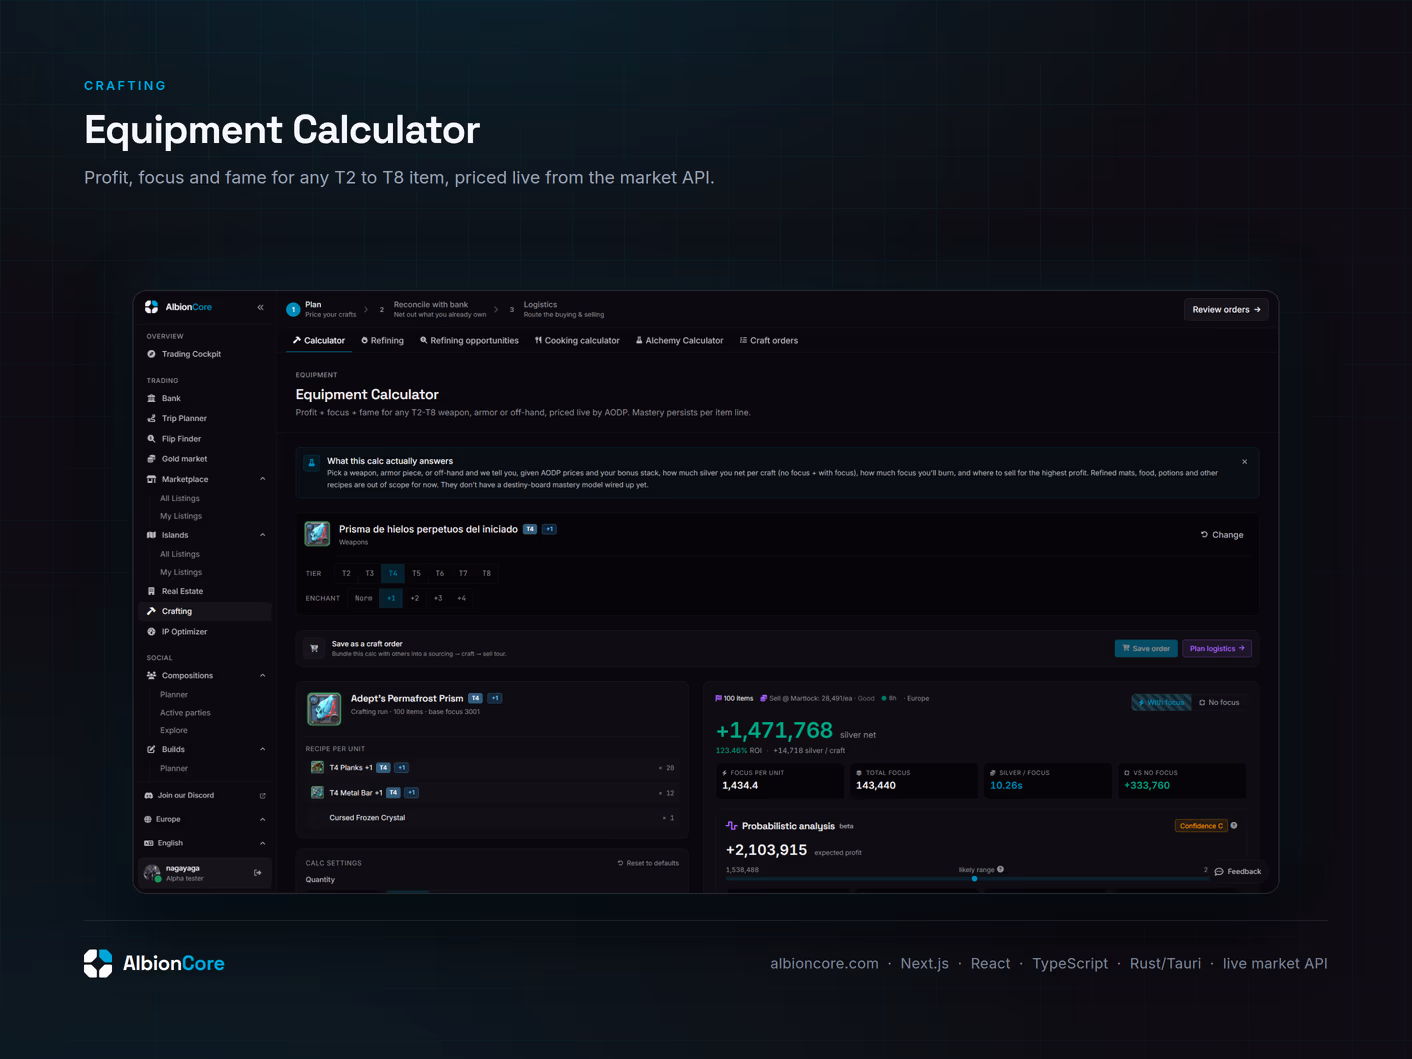Switch profit view to No focus
The width and height of the screenshot is (1412, 1059).
pyautogui.click(x=1219, y=703)
